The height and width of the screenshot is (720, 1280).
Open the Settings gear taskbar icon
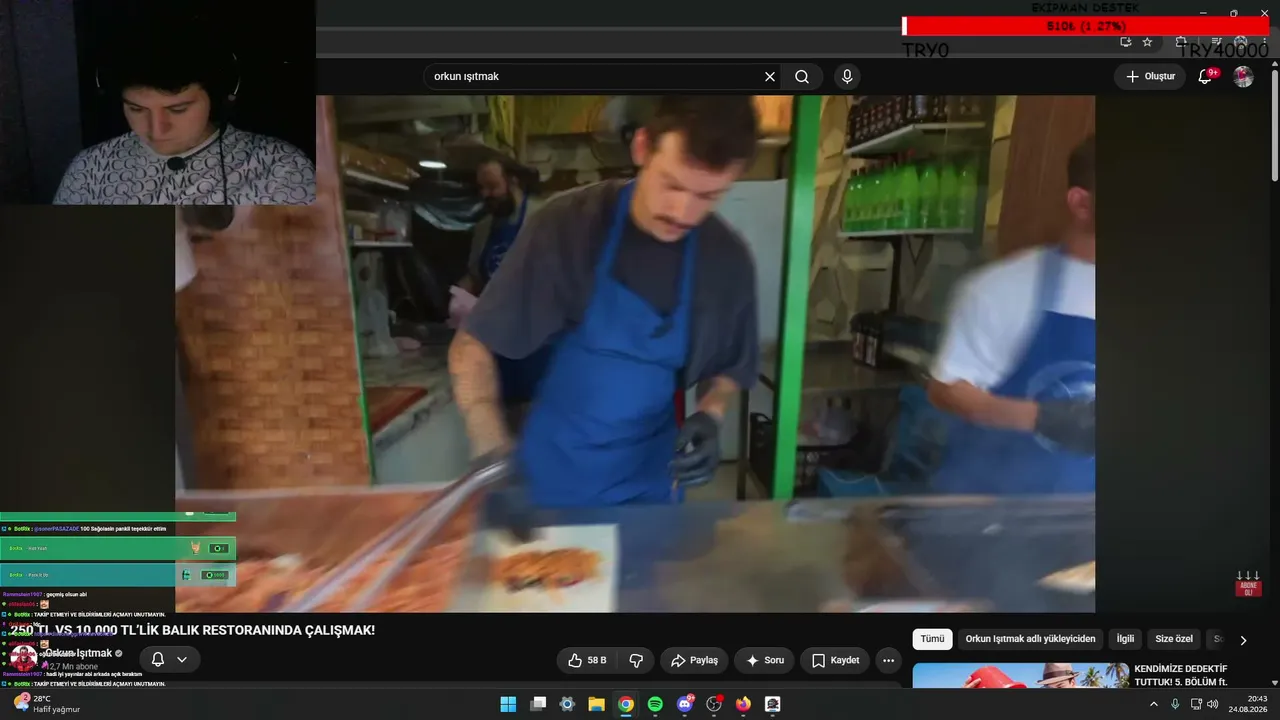tap(567, 704)
